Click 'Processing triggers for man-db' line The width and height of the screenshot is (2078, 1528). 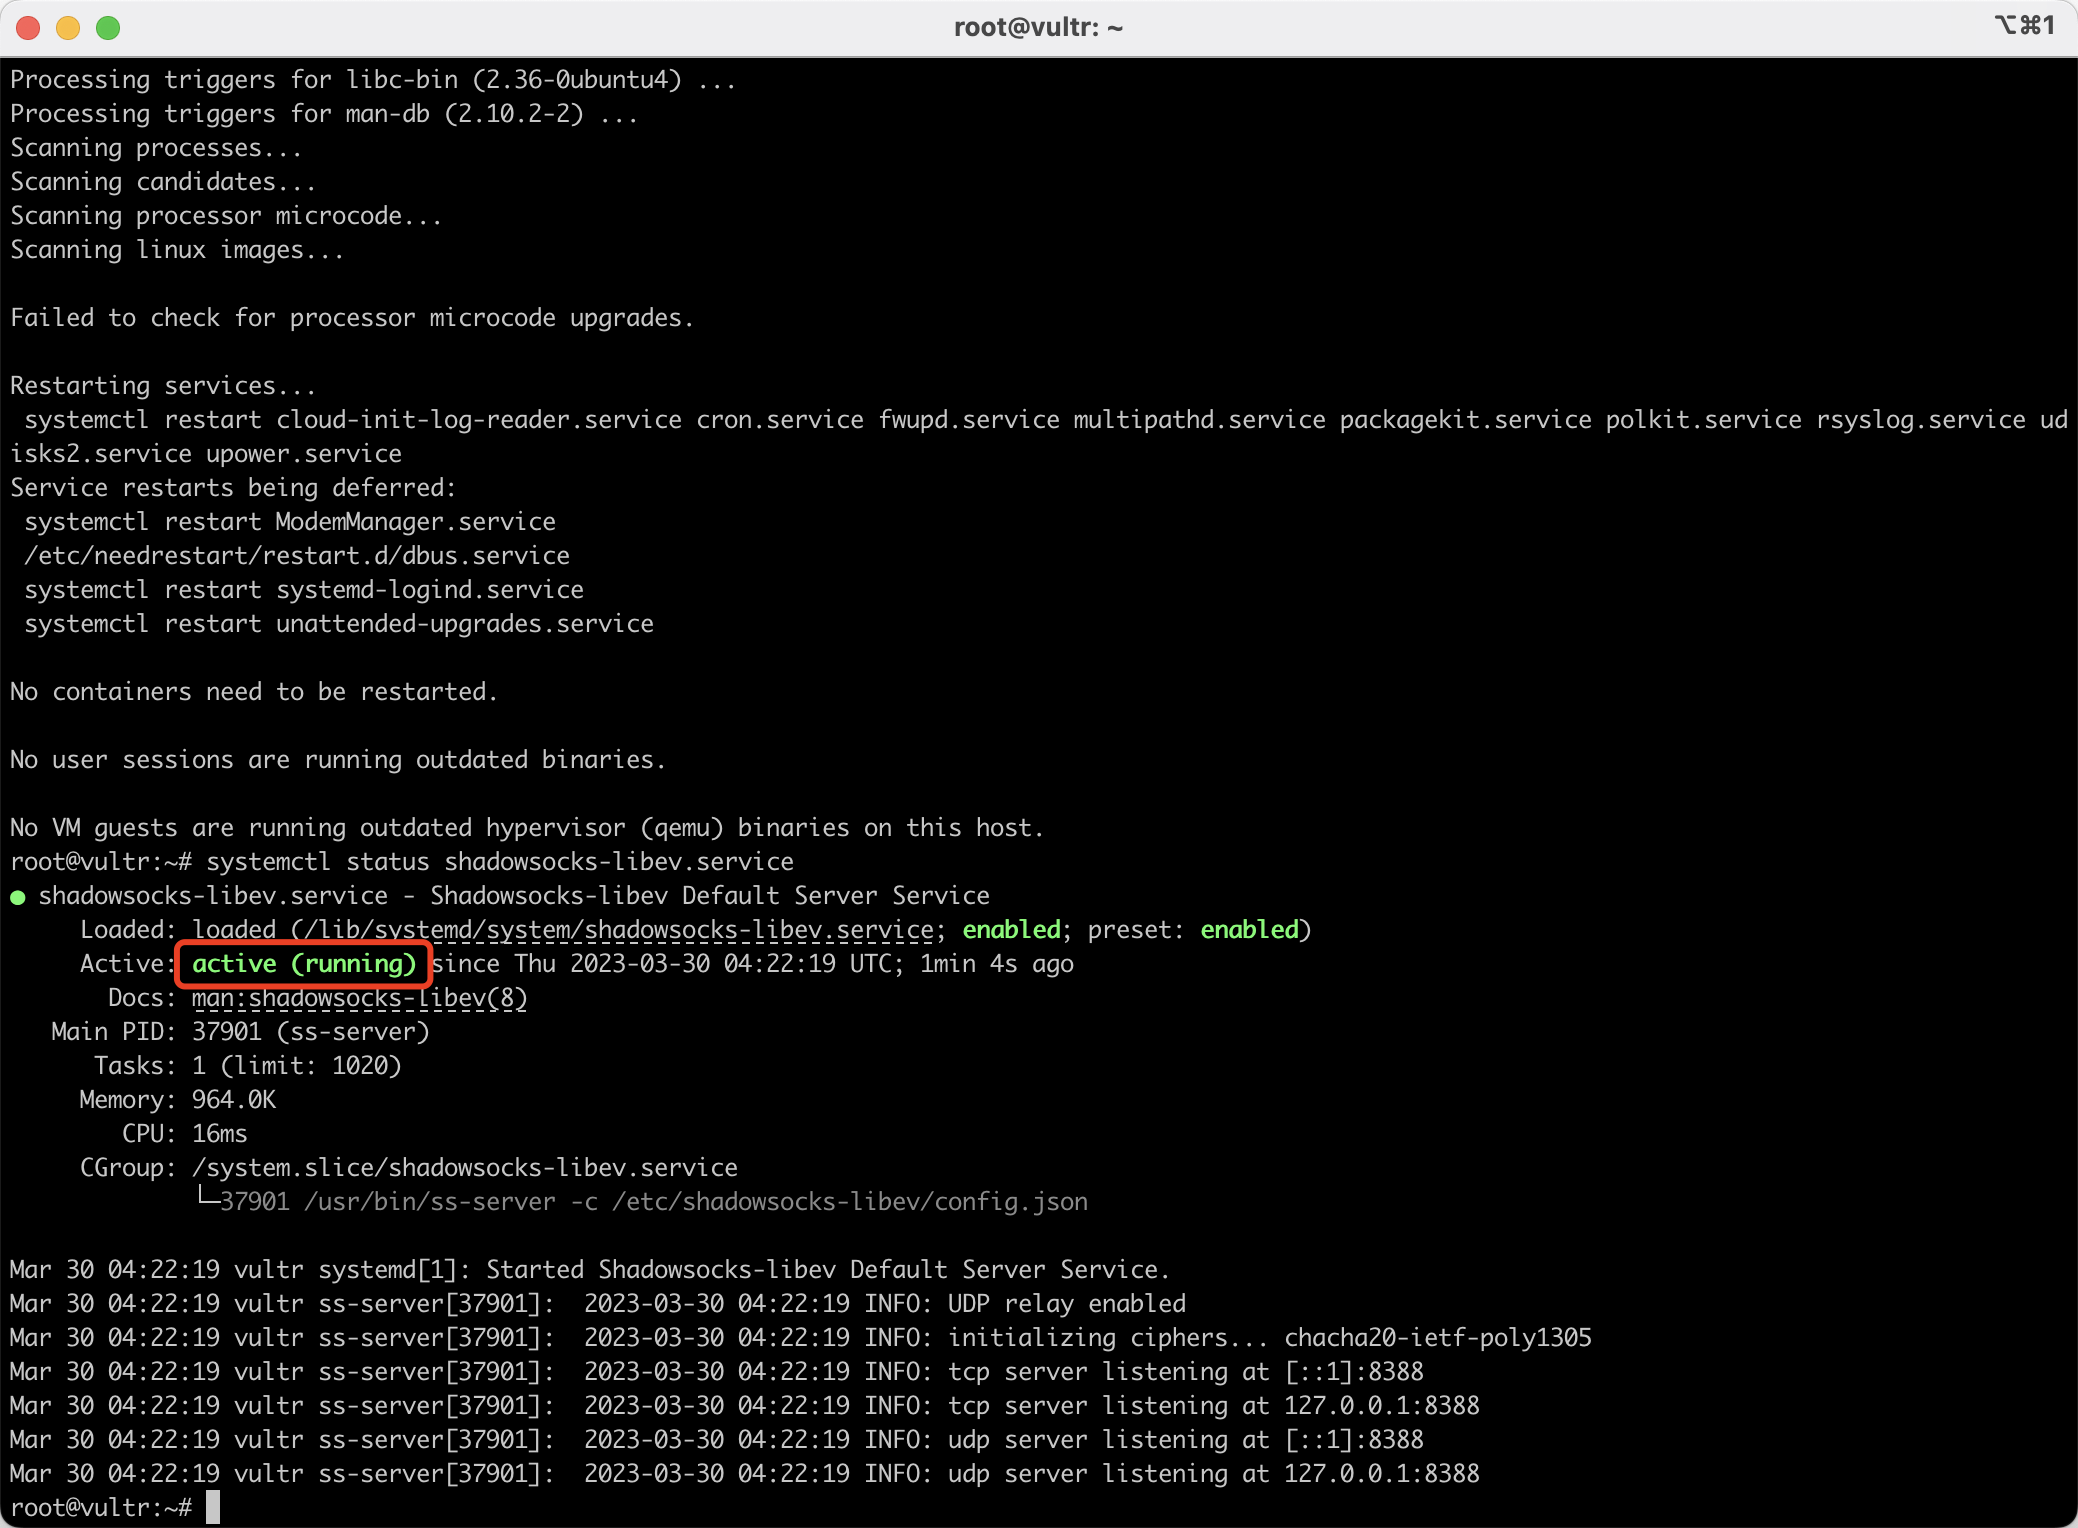324,114
